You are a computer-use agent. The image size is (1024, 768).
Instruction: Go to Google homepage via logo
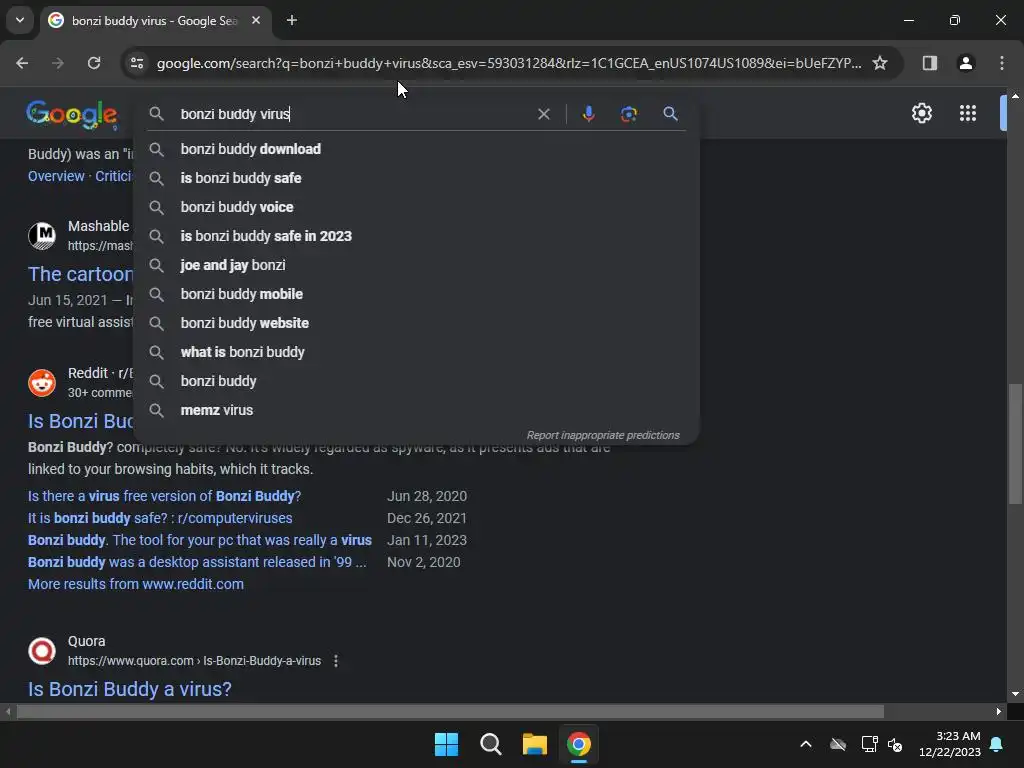click(x=72, y=114)
